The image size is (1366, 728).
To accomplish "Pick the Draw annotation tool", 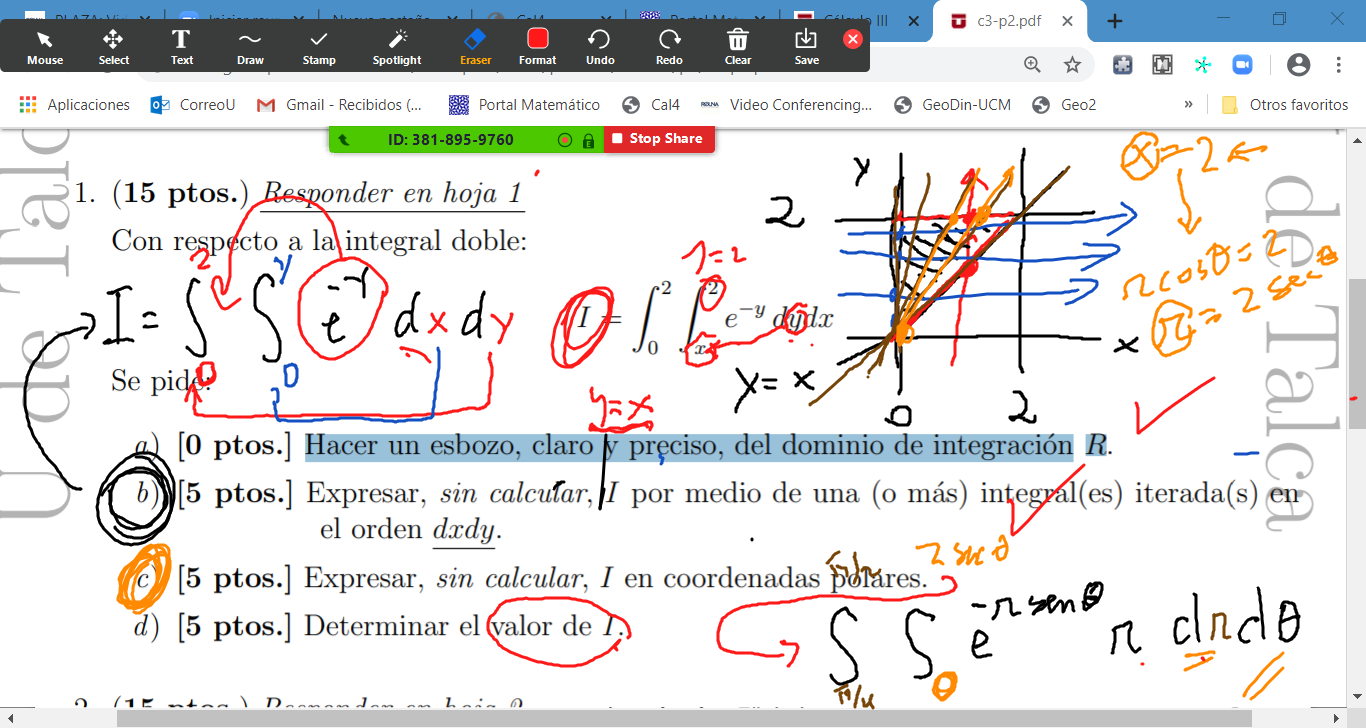I will 250,46.
